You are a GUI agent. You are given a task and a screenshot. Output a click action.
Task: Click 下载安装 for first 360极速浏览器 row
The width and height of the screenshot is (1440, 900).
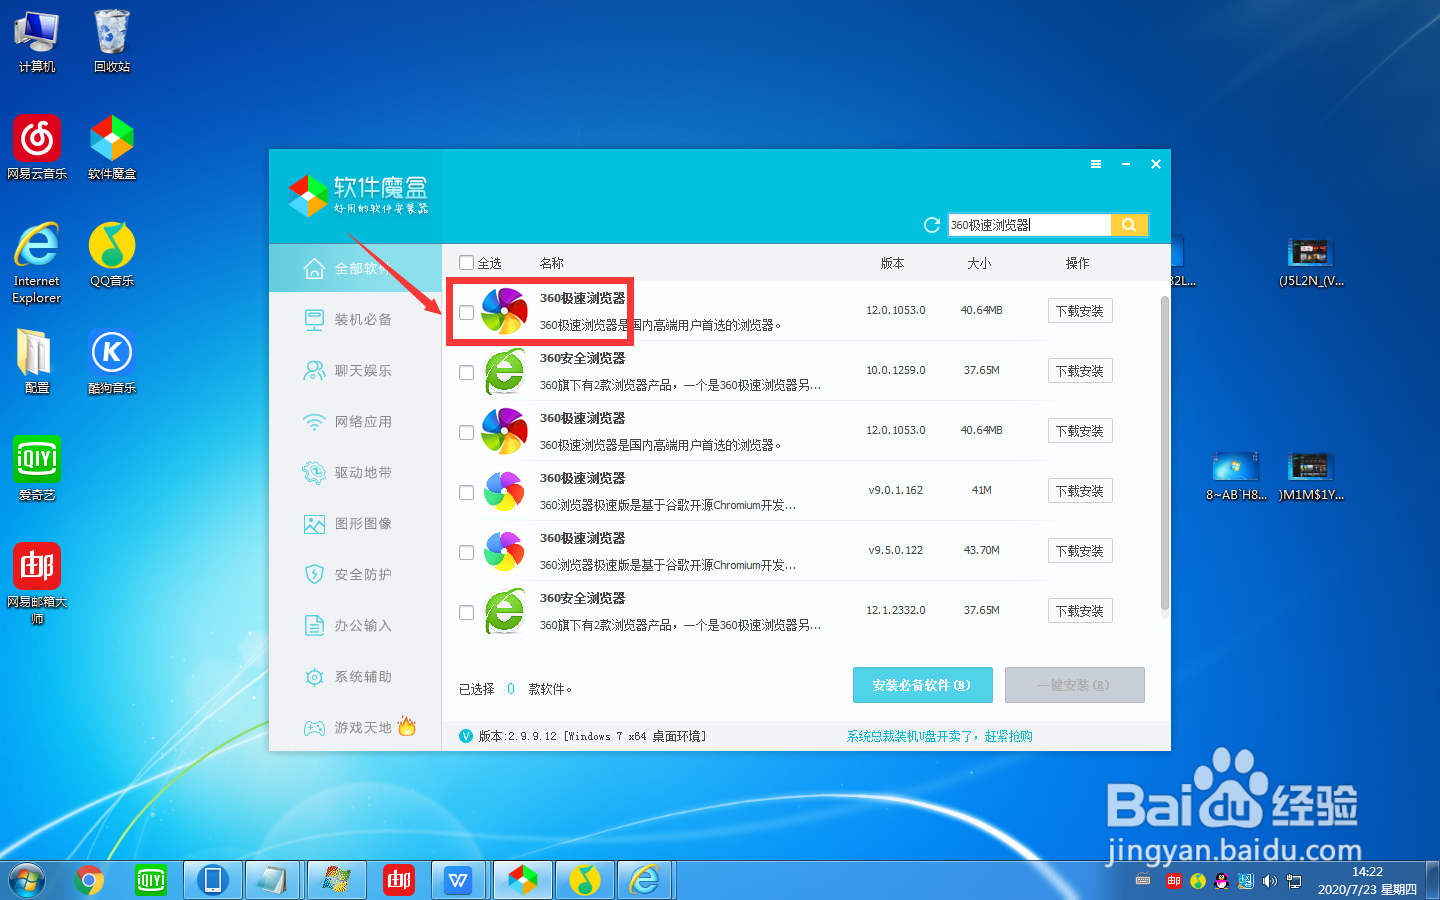[1080, 311]
